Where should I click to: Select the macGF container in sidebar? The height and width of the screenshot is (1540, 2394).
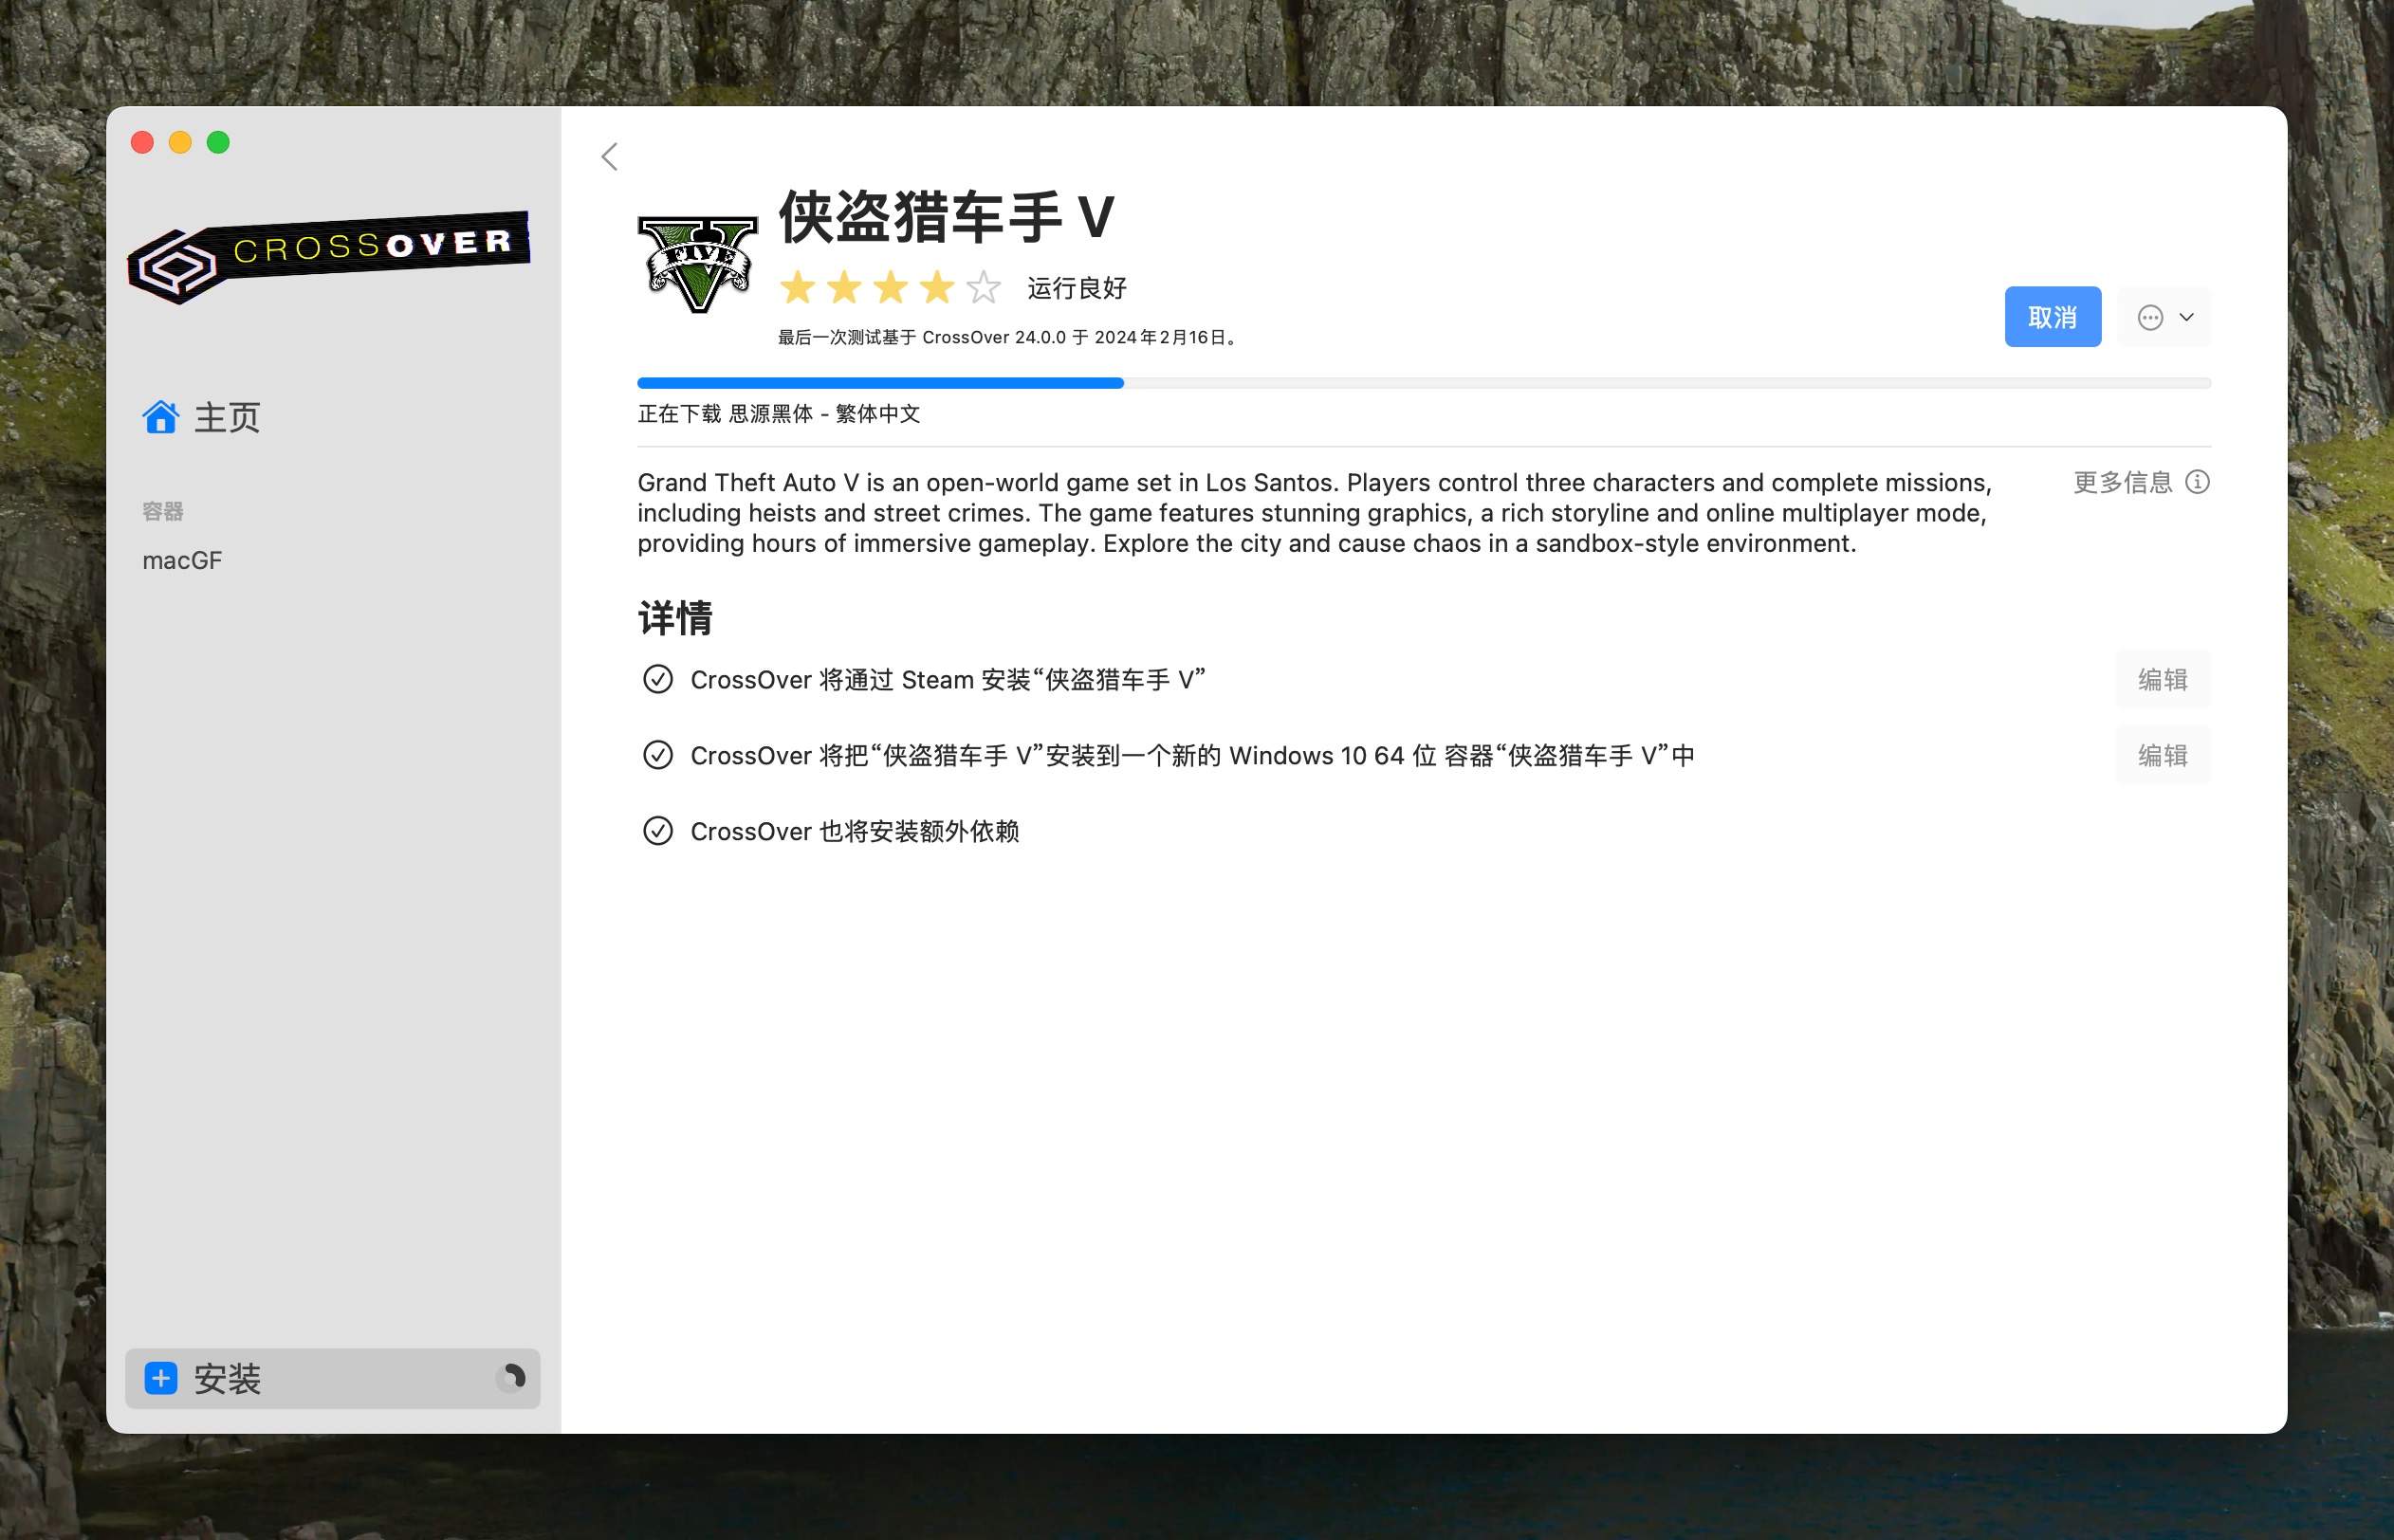coord(183,560)
